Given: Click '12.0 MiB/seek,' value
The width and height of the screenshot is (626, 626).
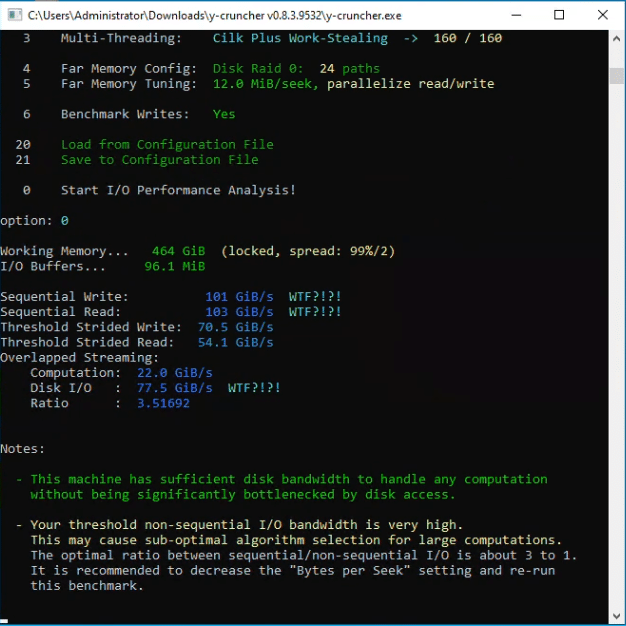Looking at the screenshot, I should [x=265, y=84].
